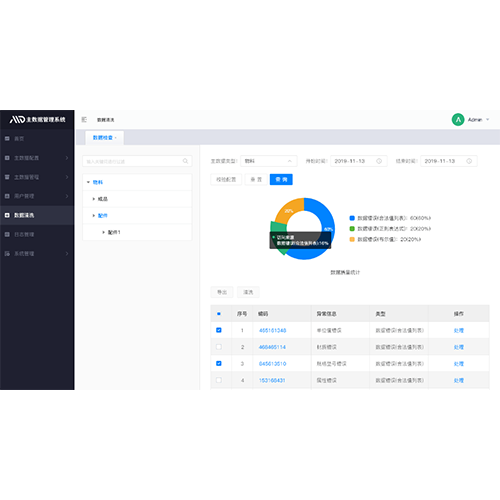
Task: Open 首页 home icon in sidebar
Action: point(7,138)
